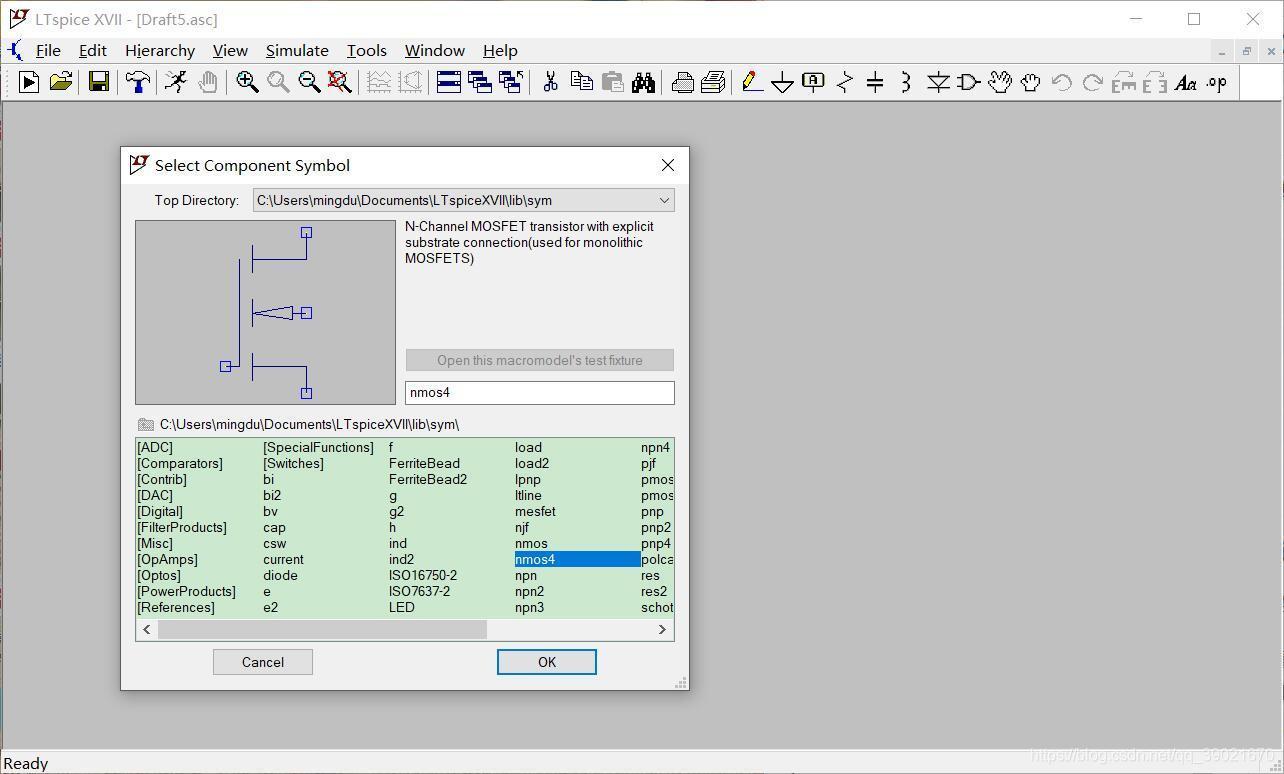1284x774 pixels.
Task: Select the Place Capacitor tool
Action: point(875,82)
